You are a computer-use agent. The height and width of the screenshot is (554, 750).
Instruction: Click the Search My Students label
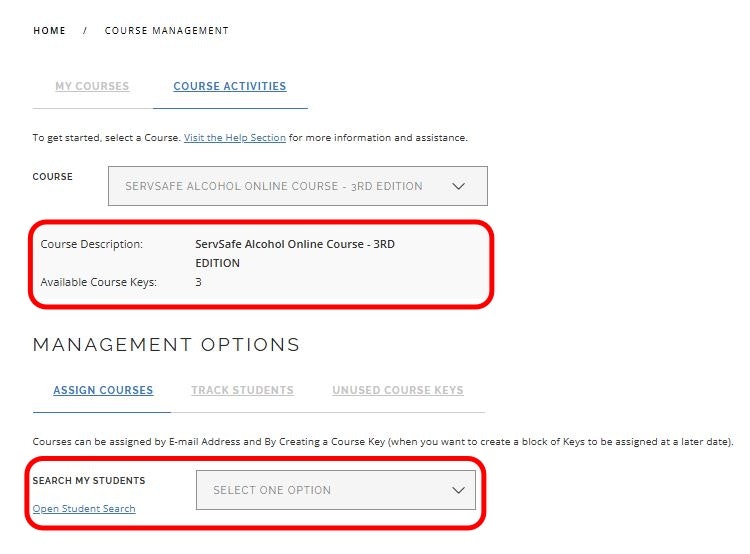(x=89, y=481)
